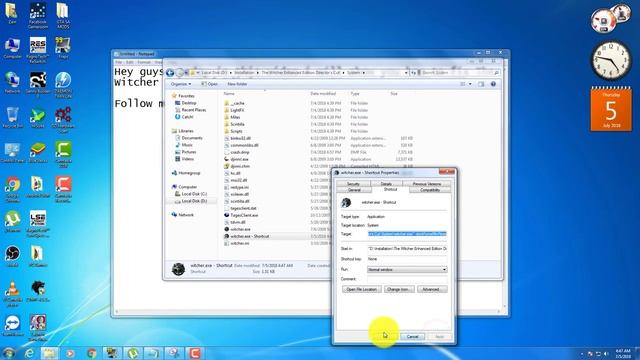
Task: Expand the address bar history dropdown
Action: pos(406,73)
